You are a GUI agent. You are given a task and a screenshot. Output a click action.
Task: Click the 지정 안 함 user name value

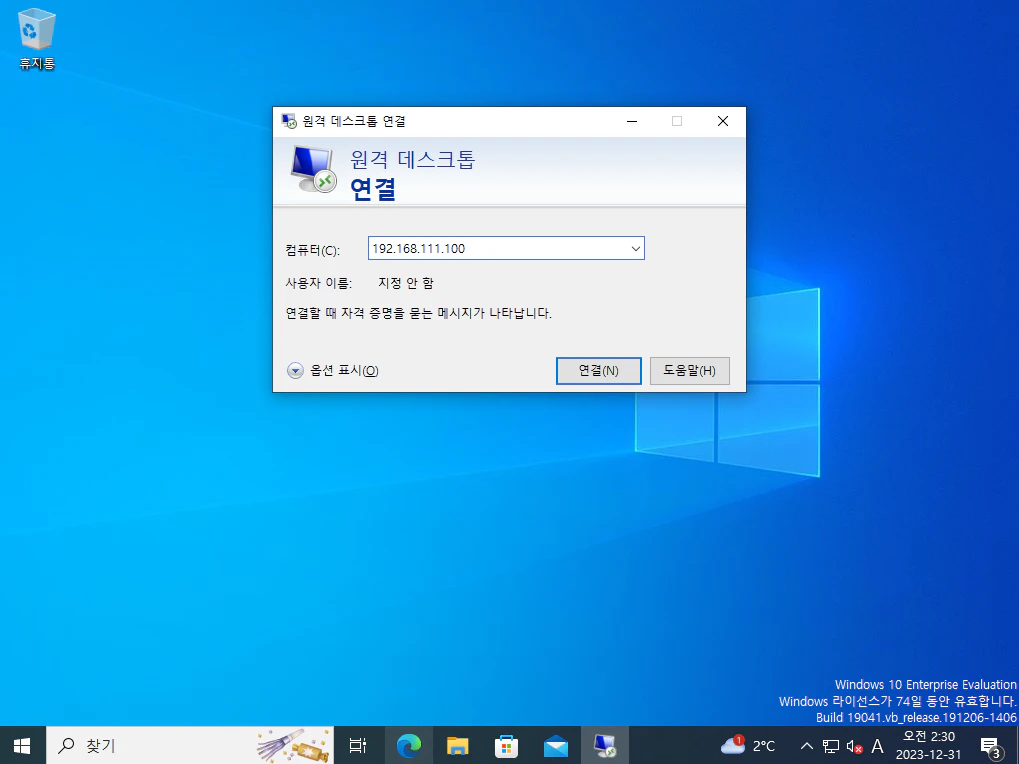pyautogui.click(x=406, y=283)
